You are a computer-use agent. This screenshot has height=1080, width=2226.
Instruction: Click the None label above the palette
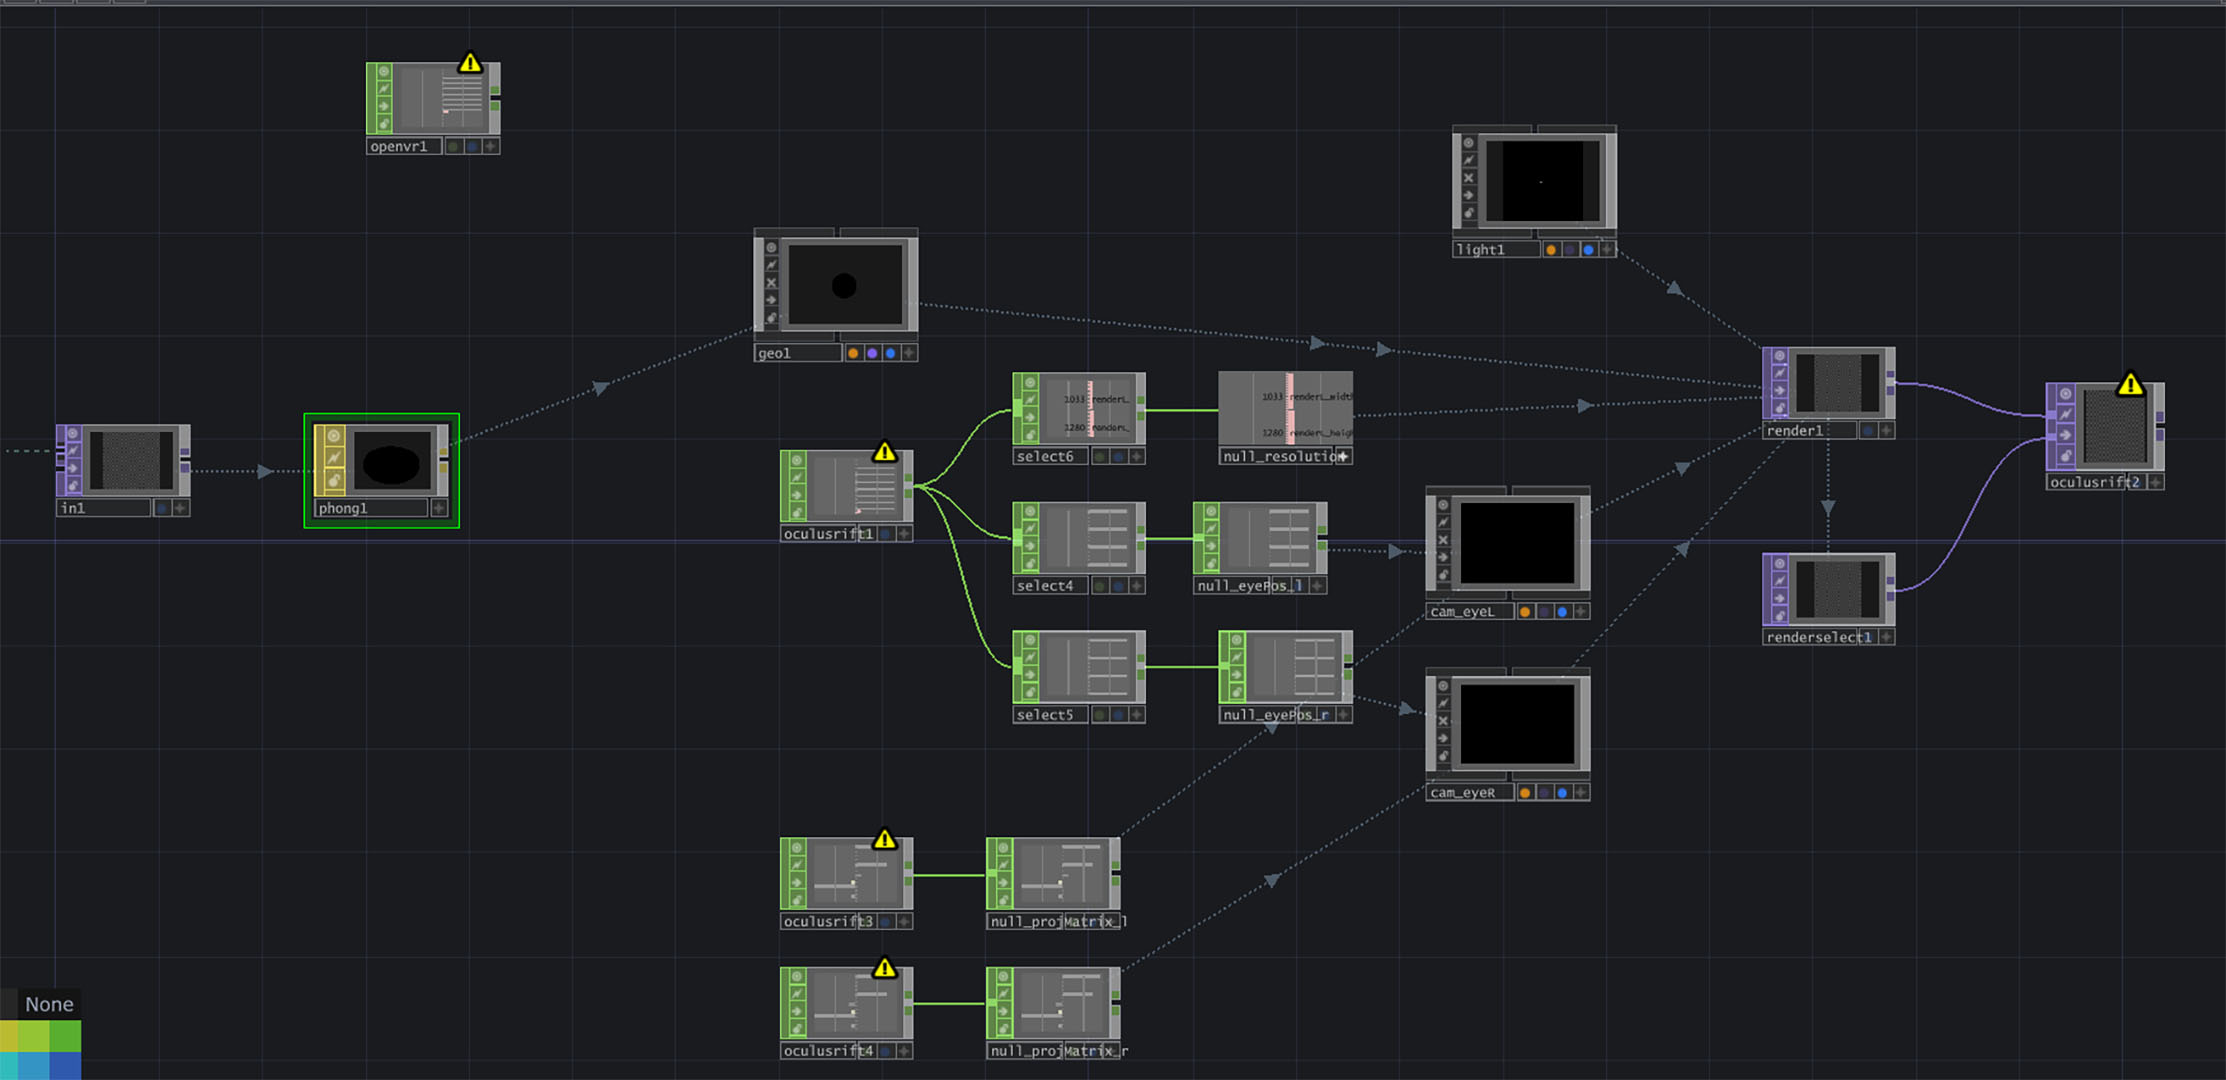coord(49,1004)
